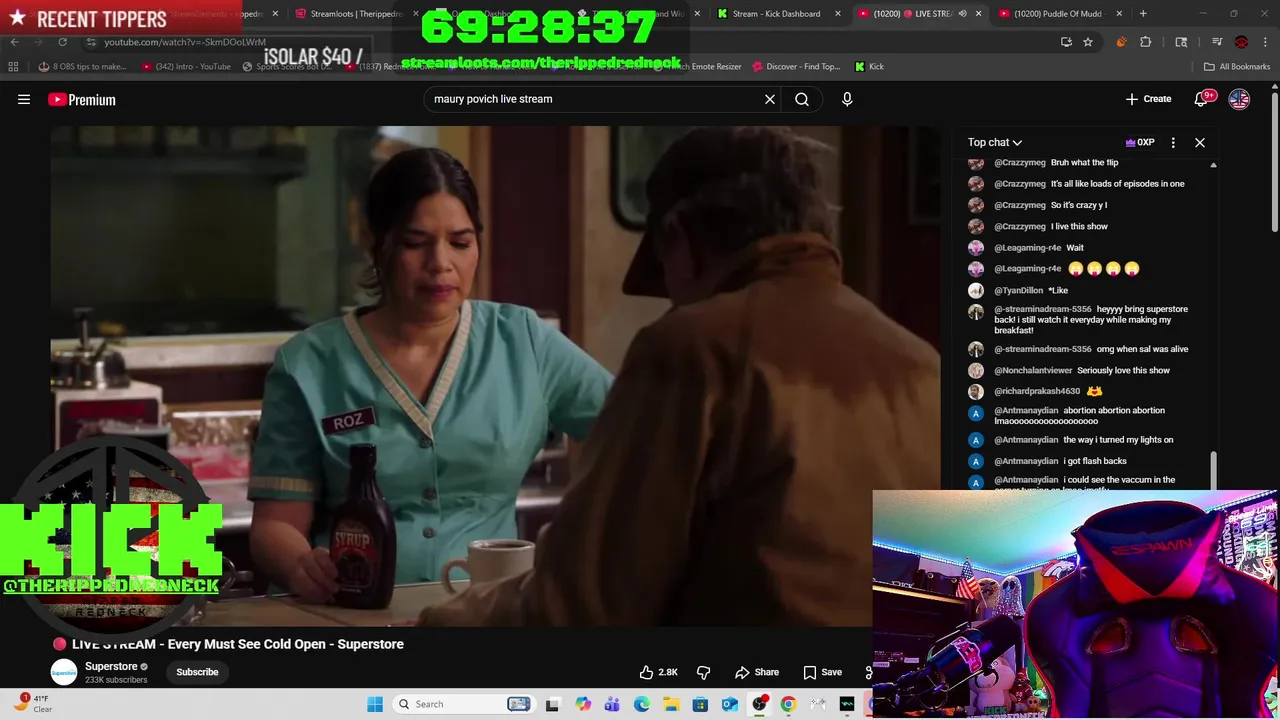Launch Copilot from taskbar
The width and height of the screenshot is (1280, 720).
point(583,704)
